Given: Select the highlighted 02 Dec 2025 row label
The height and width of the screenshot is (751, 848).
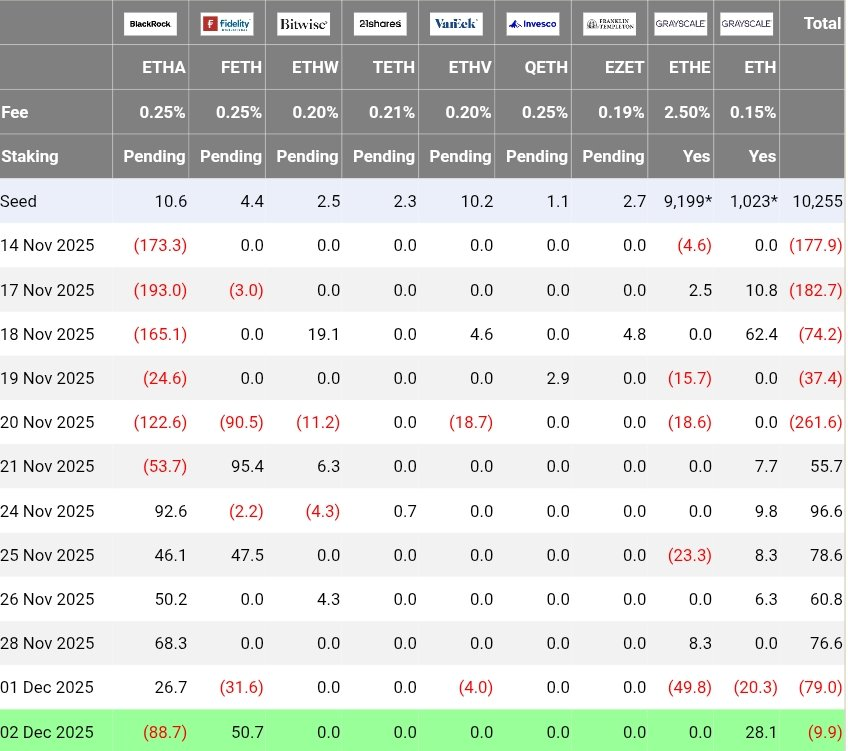Looking at the screenshot, I should tap(47, 732).
